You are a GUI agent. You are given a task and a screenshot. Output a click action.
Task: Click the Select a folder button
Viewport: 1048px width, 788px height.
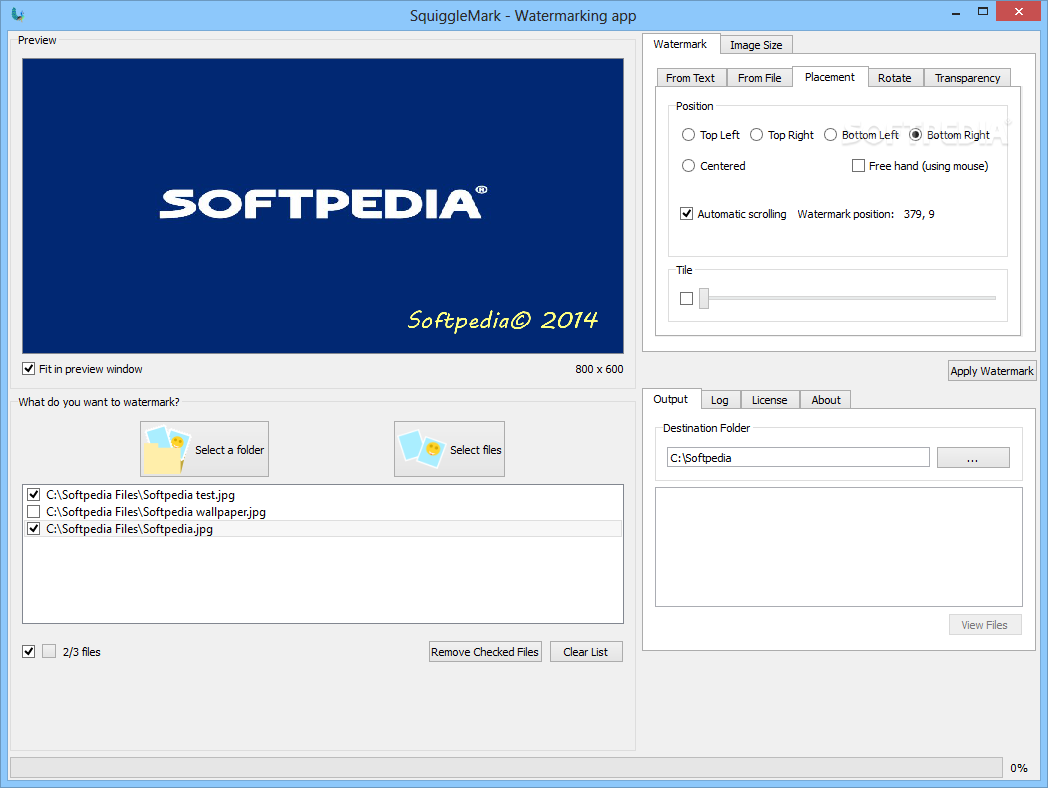coord(205,449)
